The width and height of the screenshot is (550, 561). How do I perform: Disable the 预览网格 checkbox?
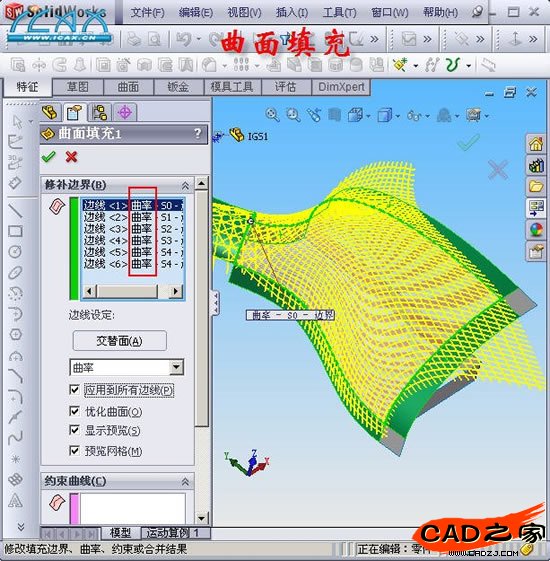[74, 450]
